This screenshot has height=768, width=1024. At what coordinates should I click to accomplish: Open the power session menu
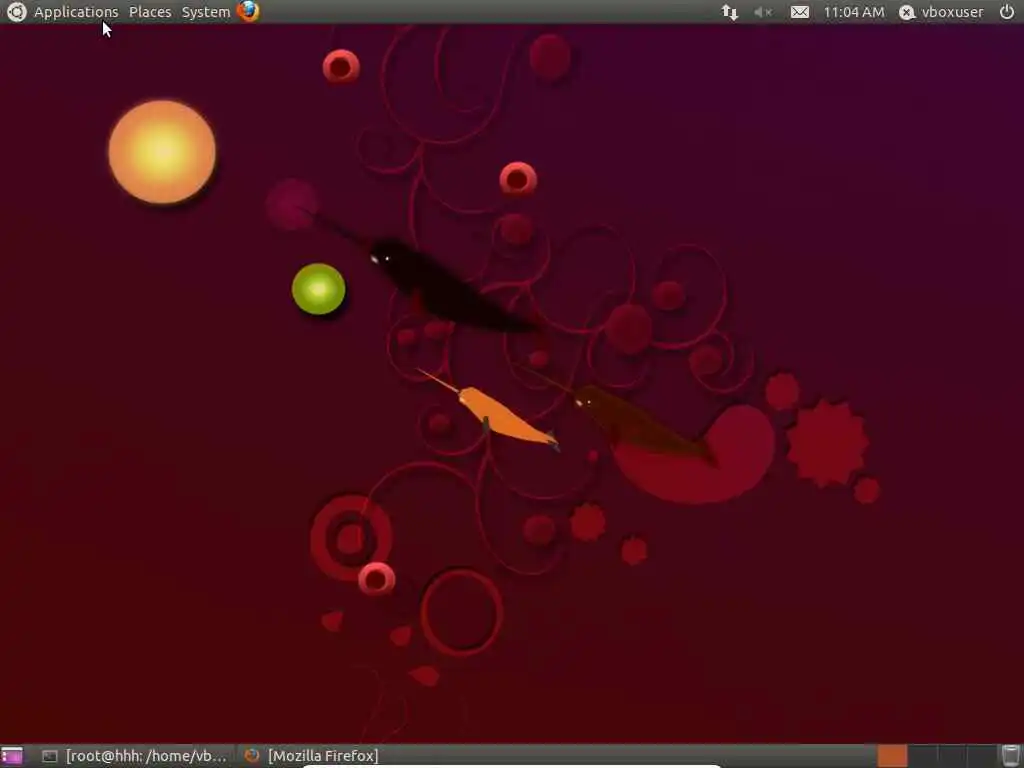point(1007,12)
